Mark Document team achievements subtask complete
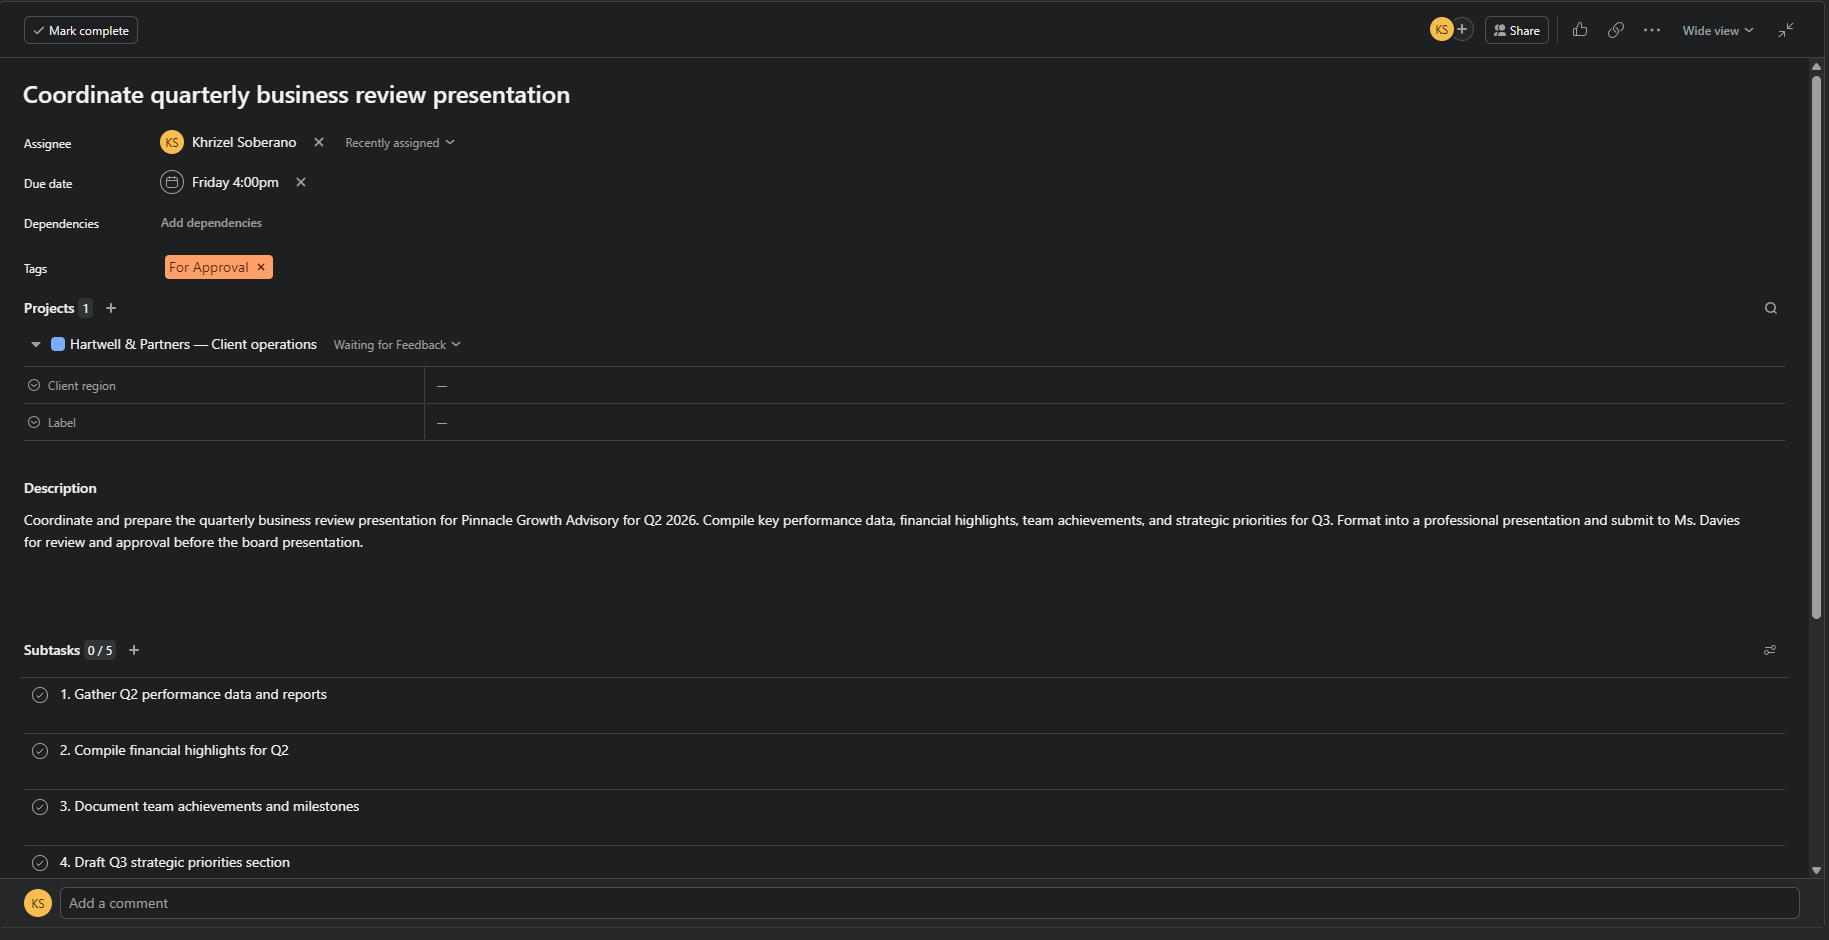Screen dimensions: 1829x940 click(40, 807)
